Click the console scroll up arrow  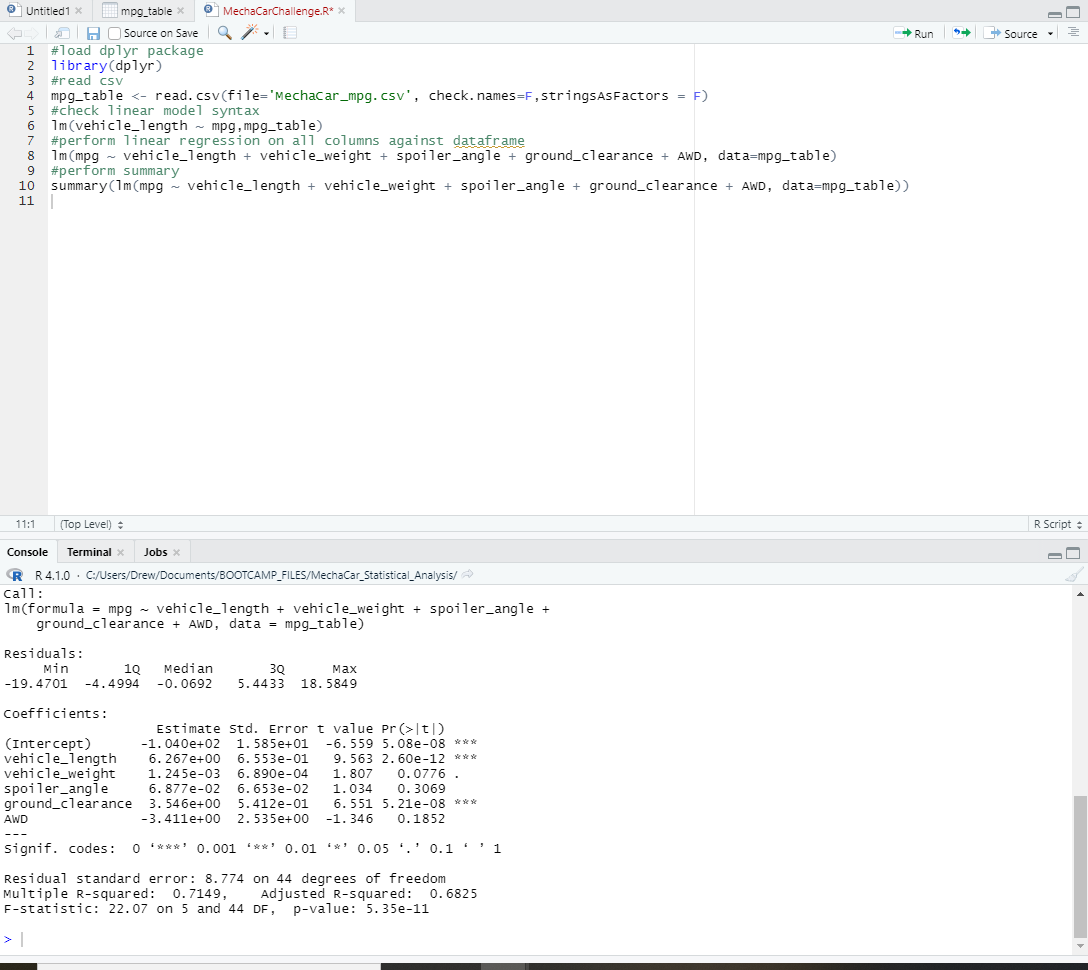1080,594
